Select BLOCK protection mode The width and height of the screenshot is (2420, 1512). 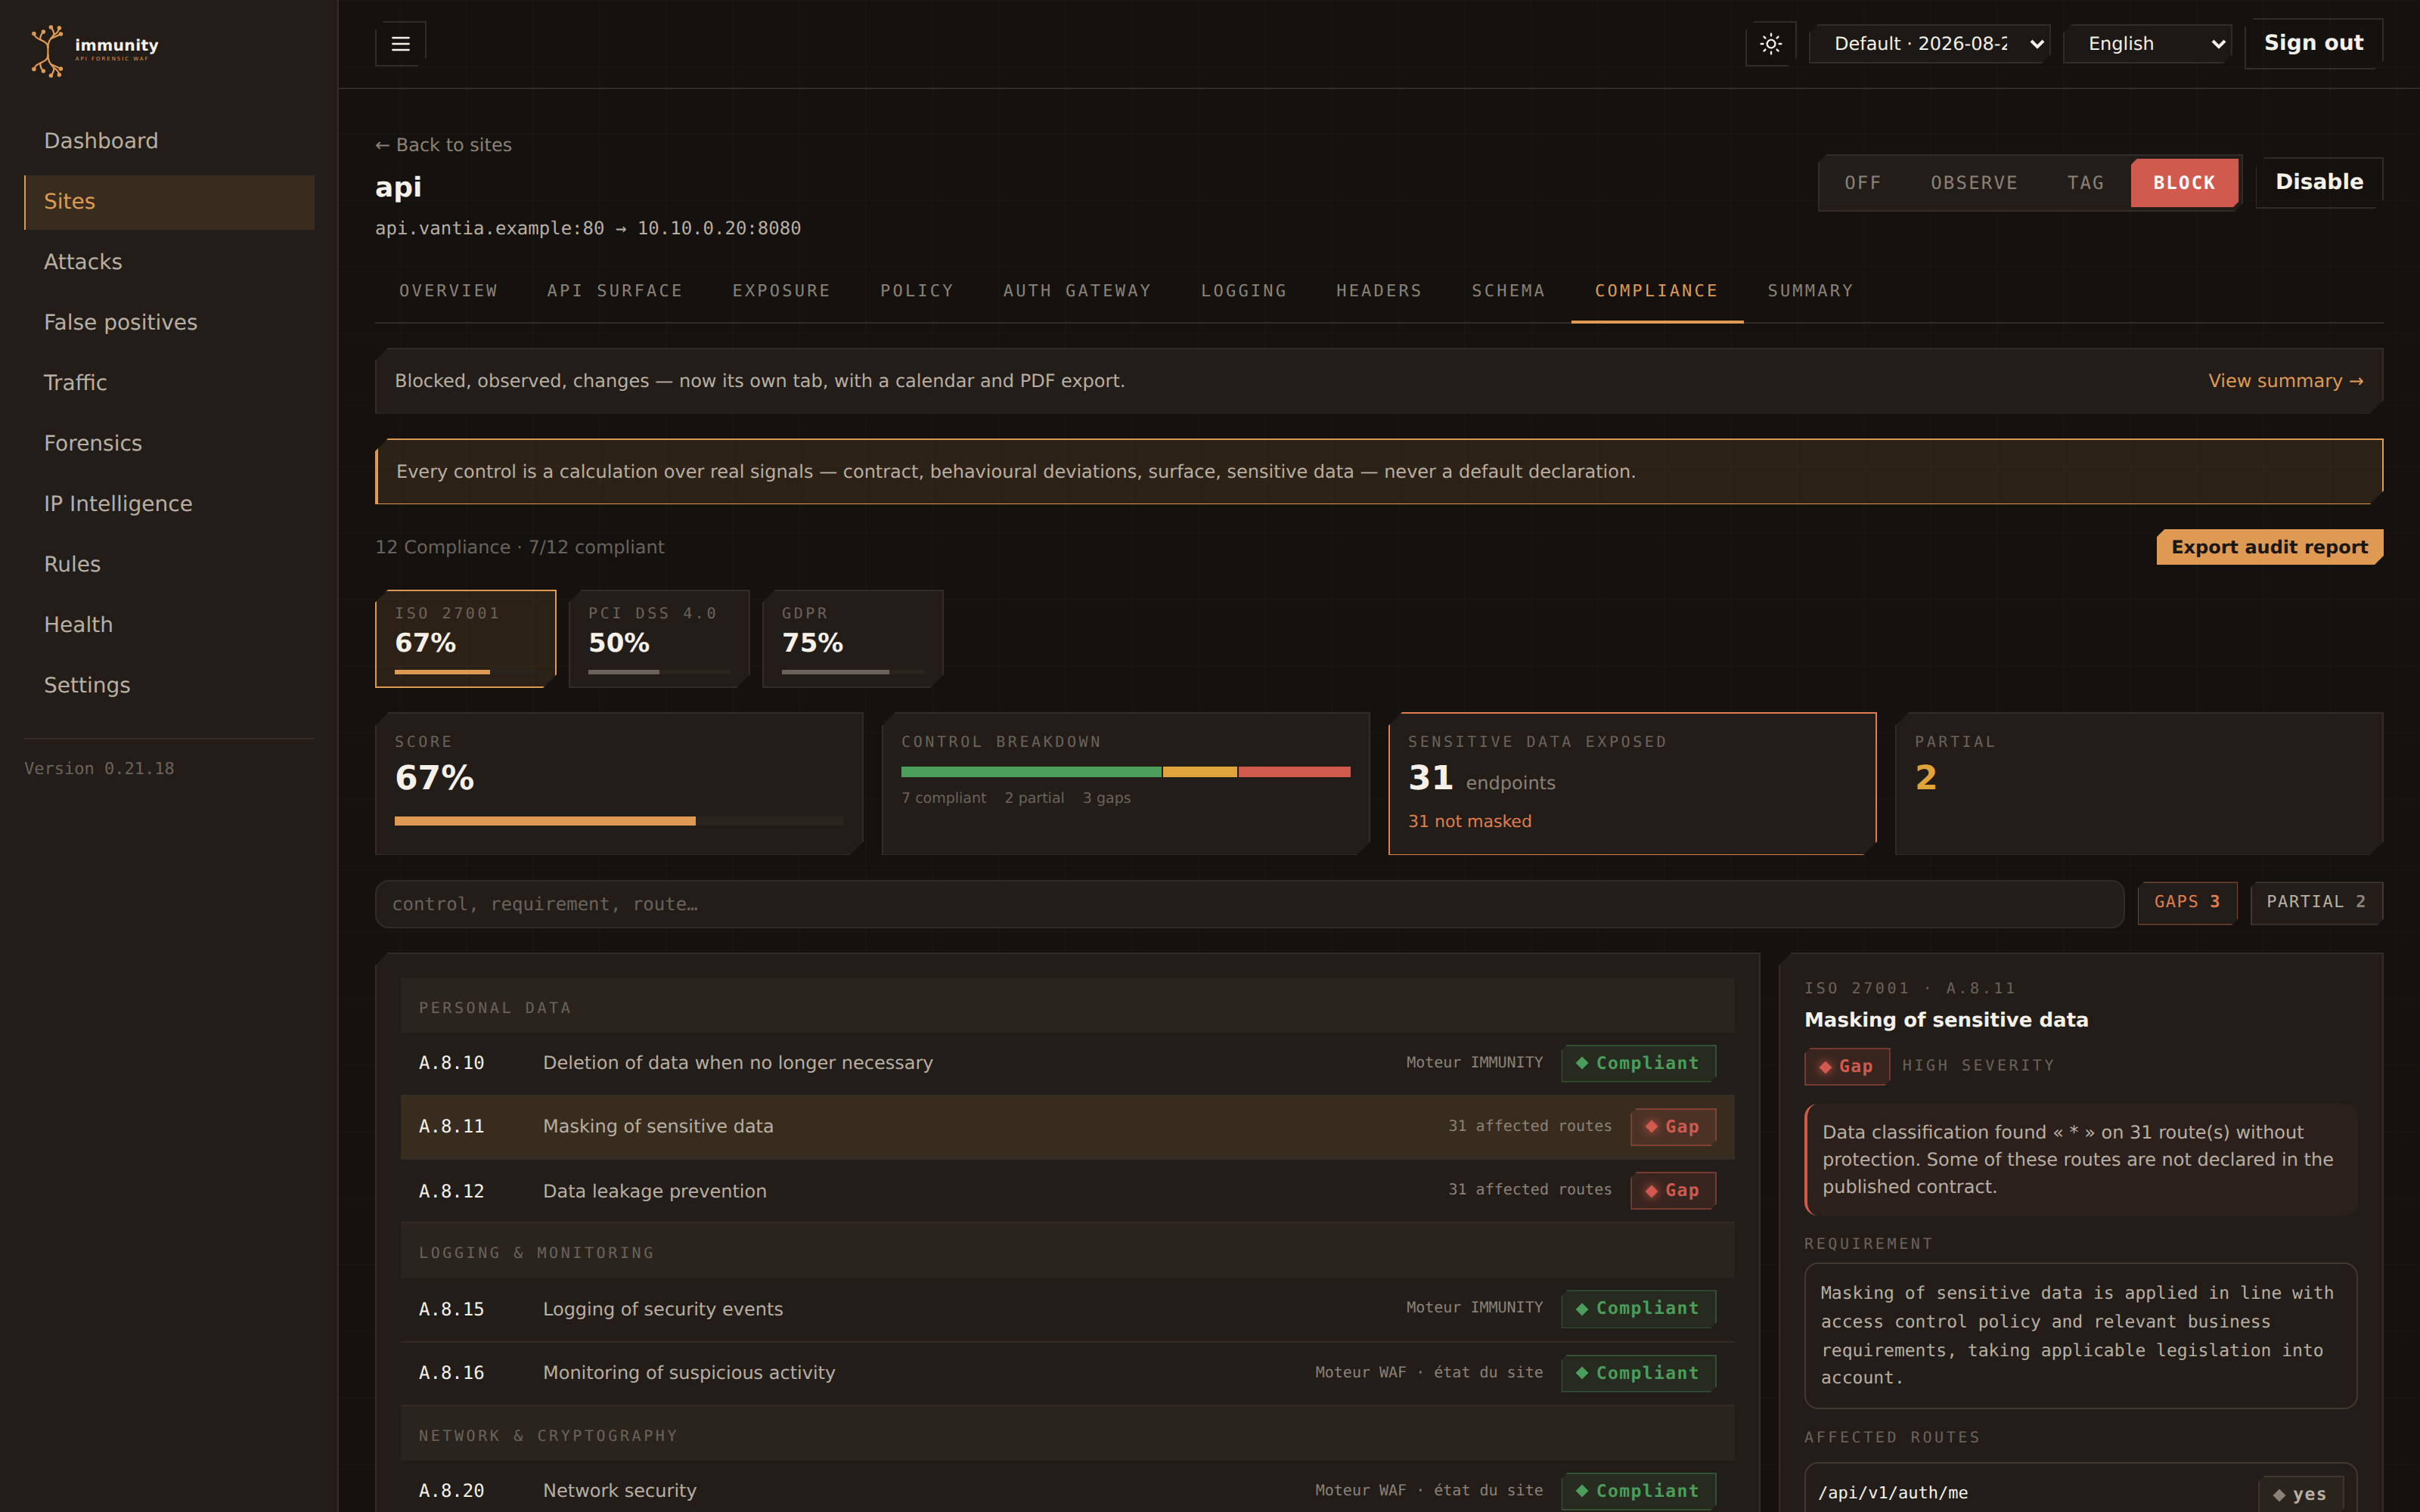(x=2184, y=183)
